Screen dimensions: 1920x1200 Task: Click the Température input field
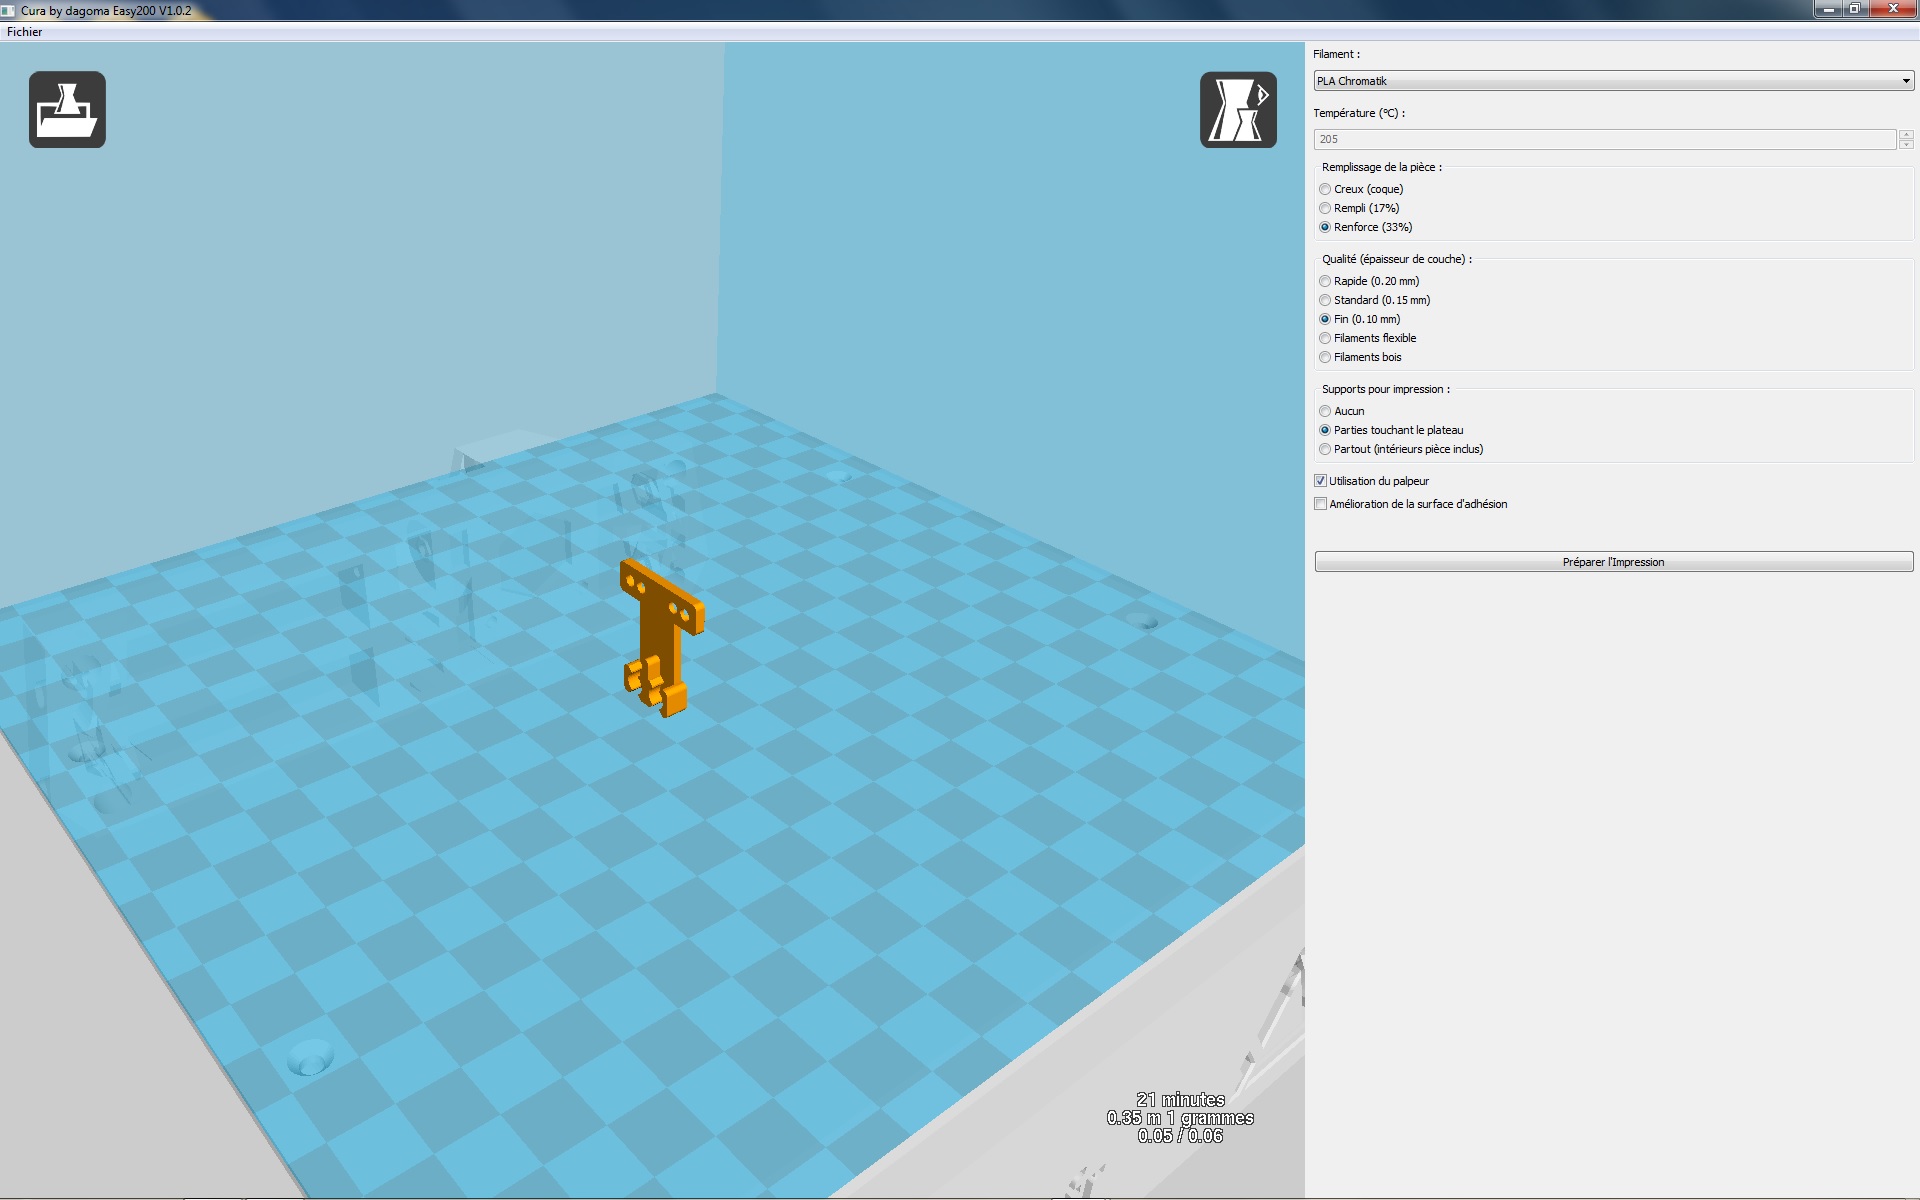[1604, 139]
